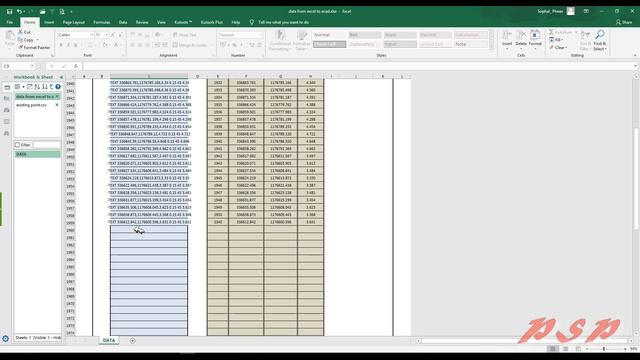The image size is (640, 360).
Task: Open the Kutools tab
Action: coord(183,22)
